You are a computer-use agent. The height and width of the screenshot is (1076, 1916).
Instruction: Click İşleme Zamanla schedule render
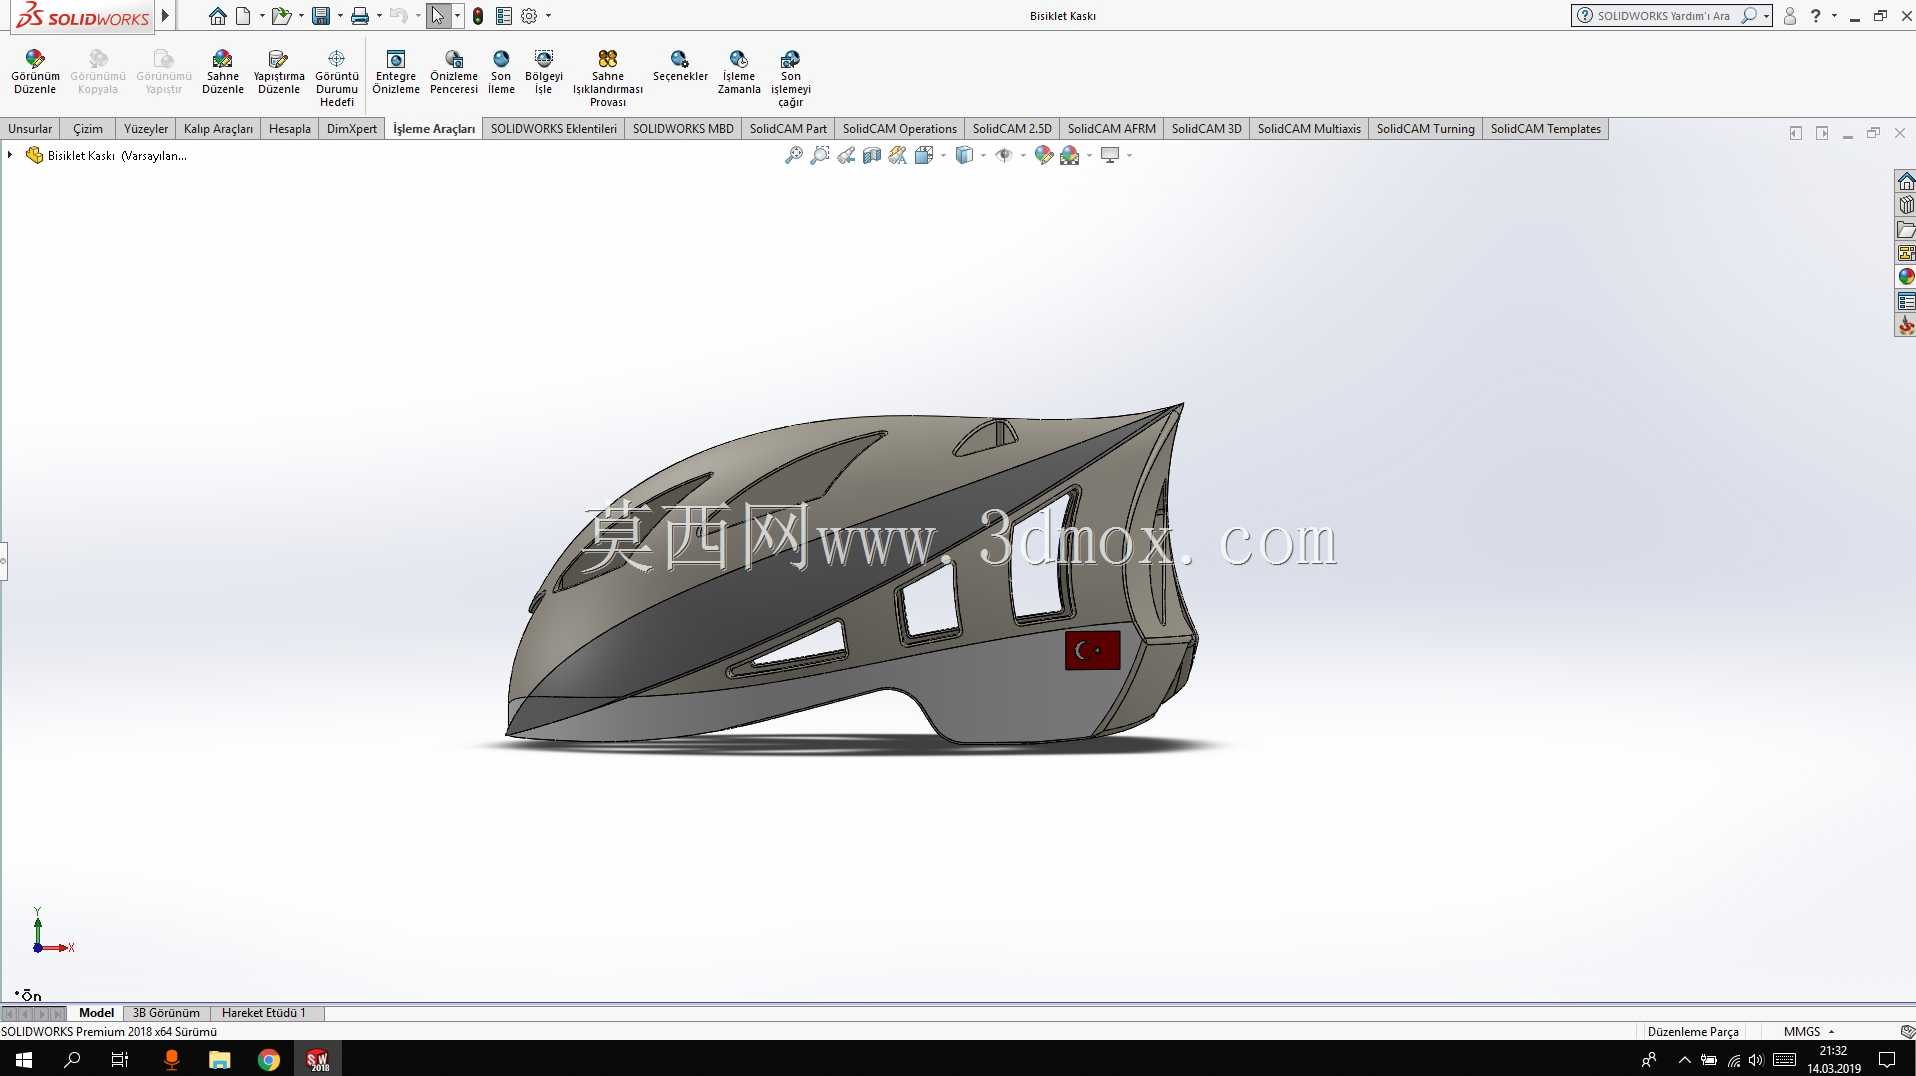tap(739, 72)
